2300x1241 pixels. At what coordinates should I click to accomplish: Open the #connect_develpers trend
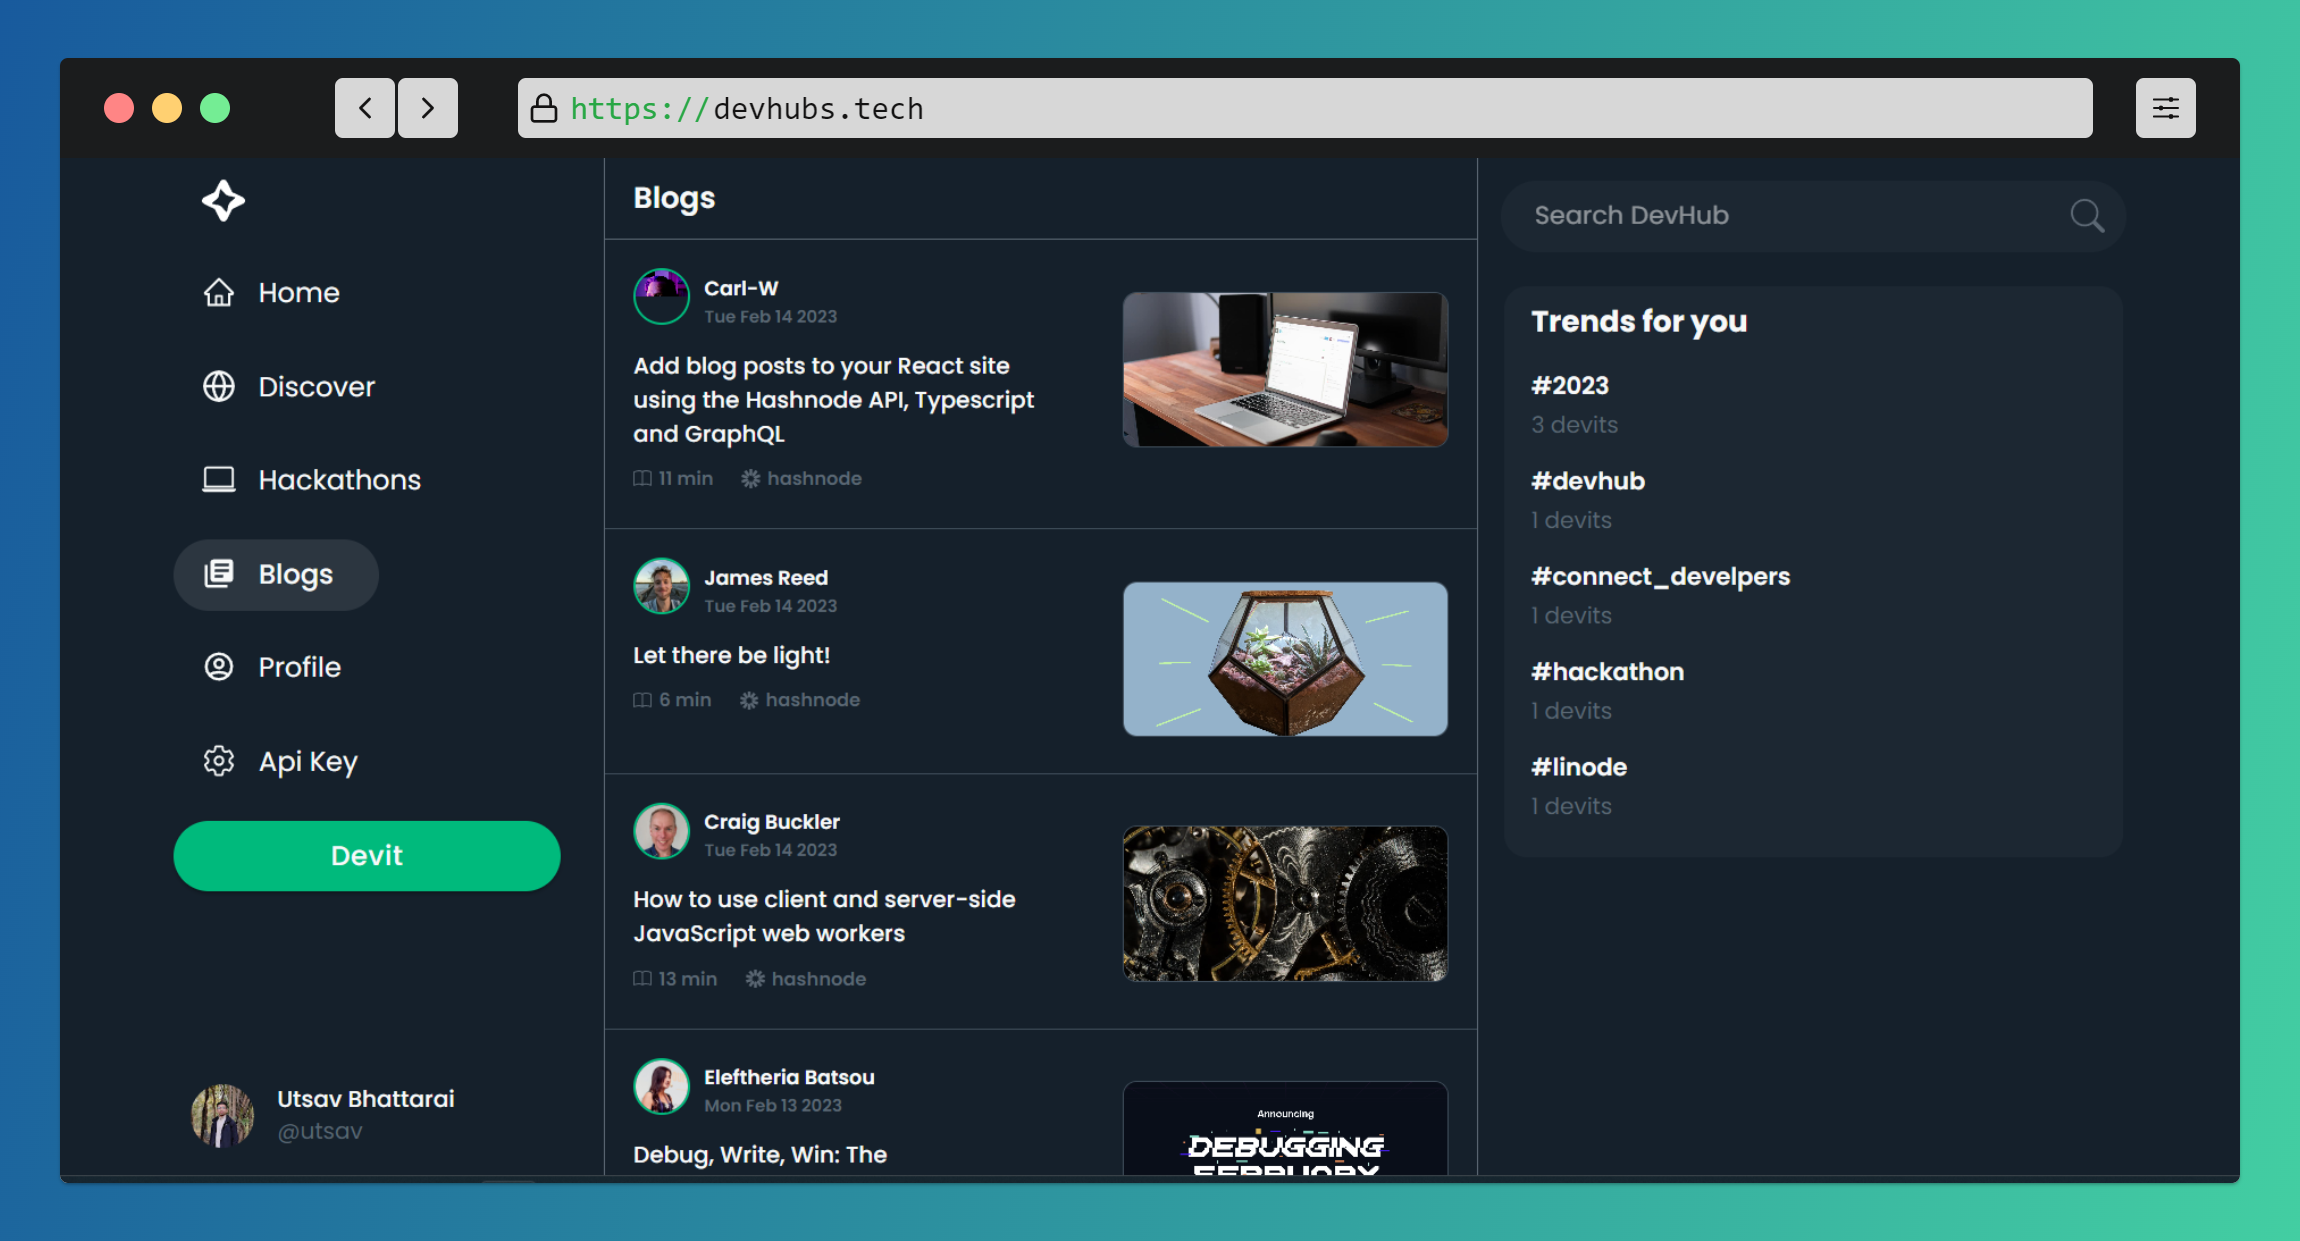pyautogui.click(x=1660, y=577)
